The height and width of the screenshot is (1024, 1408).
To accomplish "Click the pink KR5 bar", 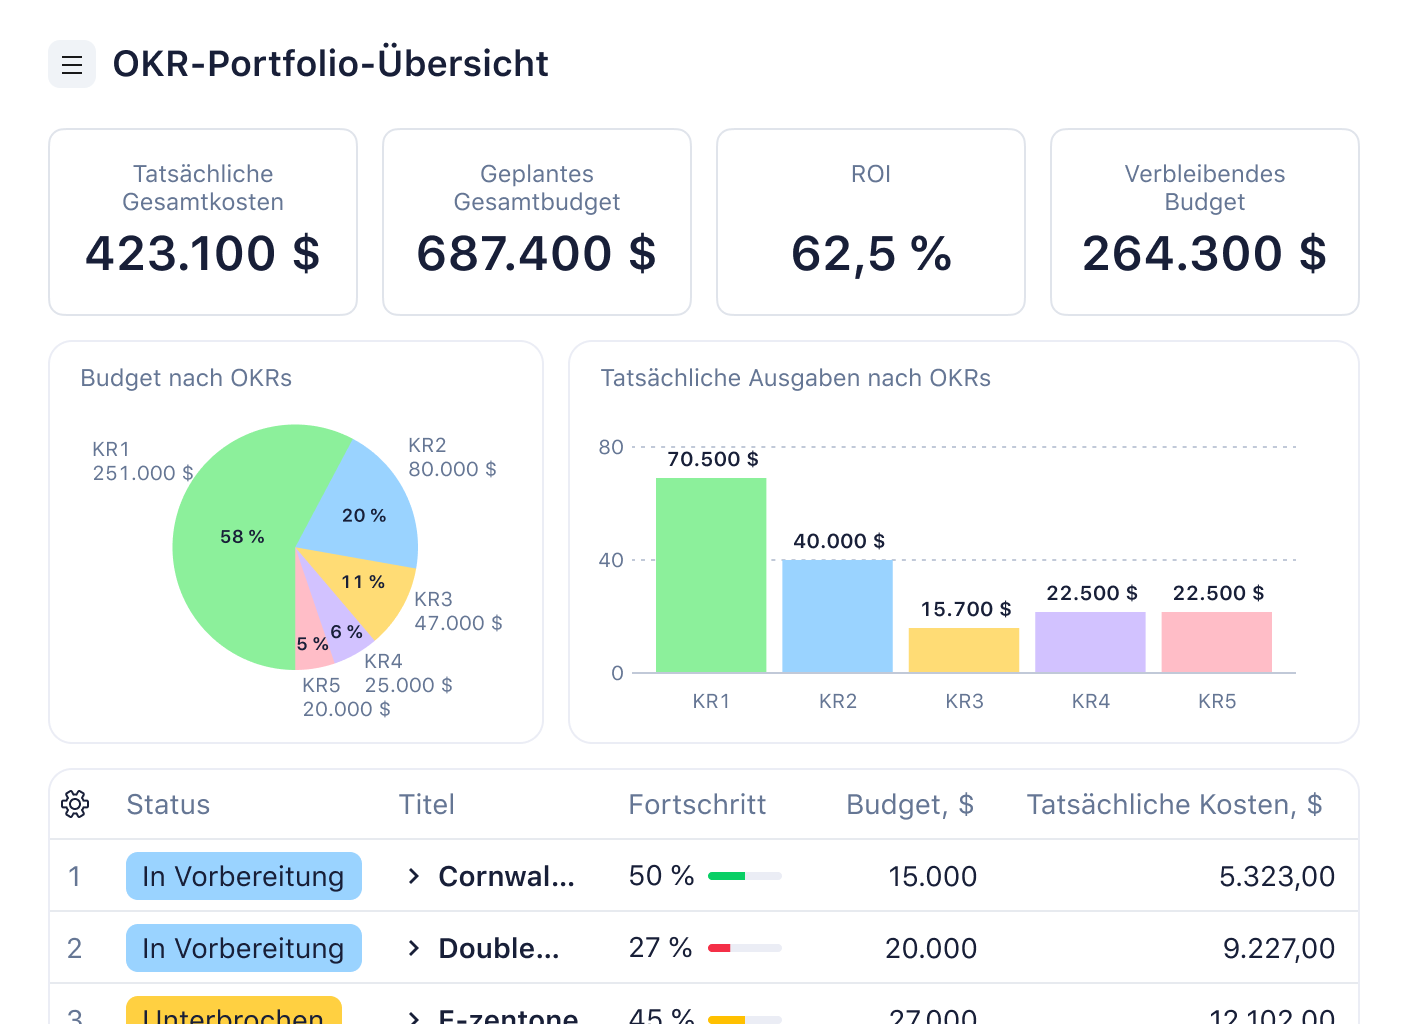I will 1217,642.
